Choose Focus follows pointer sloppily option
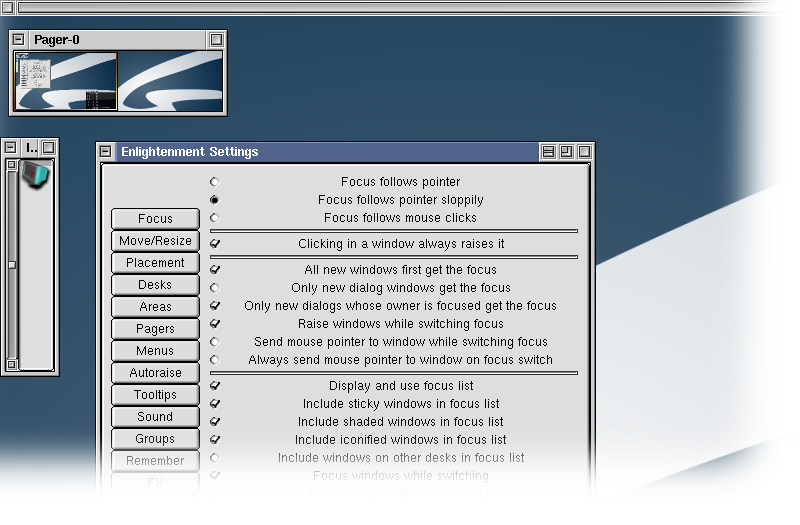Screen dimensions: 800x525 pos(215,199)
